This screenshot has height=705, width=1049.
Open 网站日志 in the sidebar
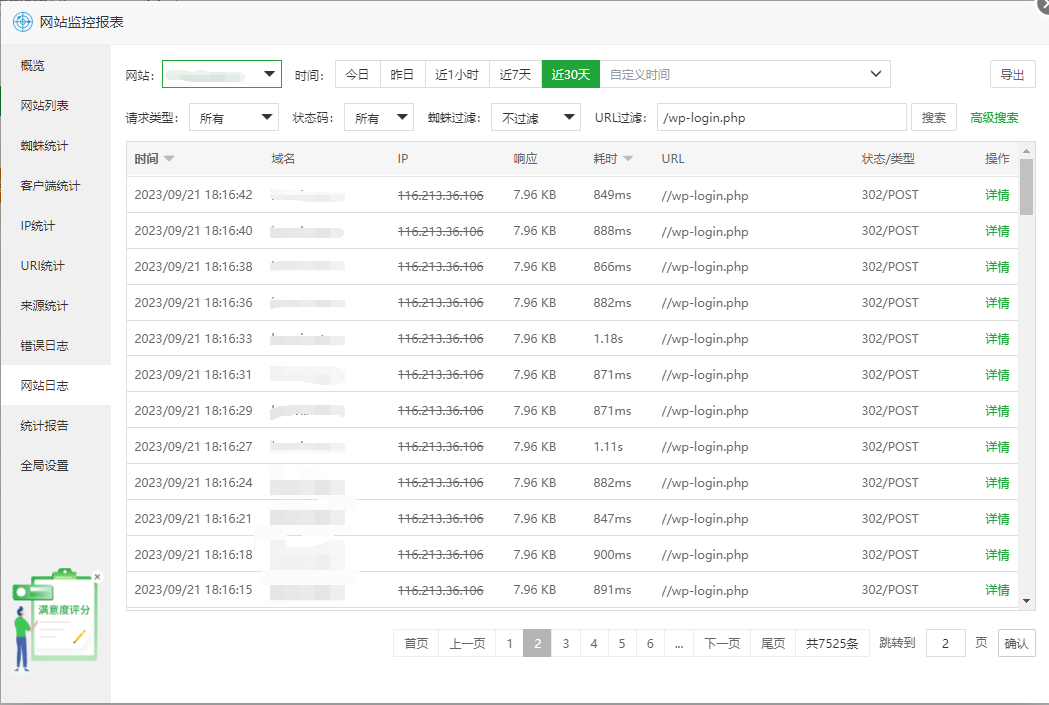[x=56, y=385]
